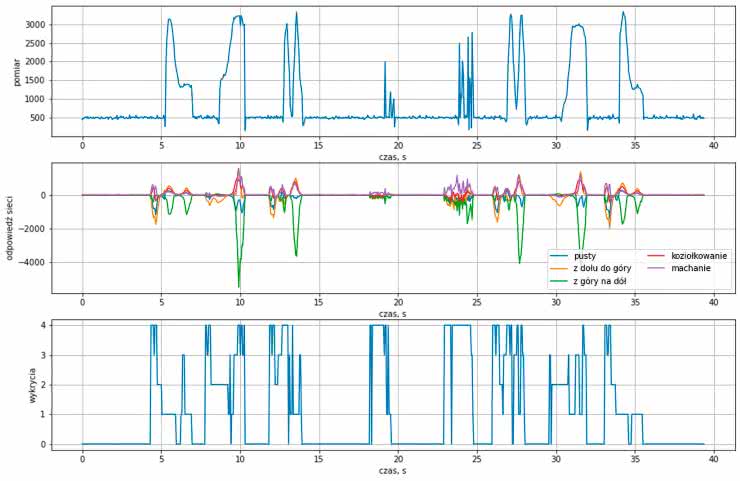
Task: Click the "odpowiedź sieci" y-axis label
Action: 10,227
